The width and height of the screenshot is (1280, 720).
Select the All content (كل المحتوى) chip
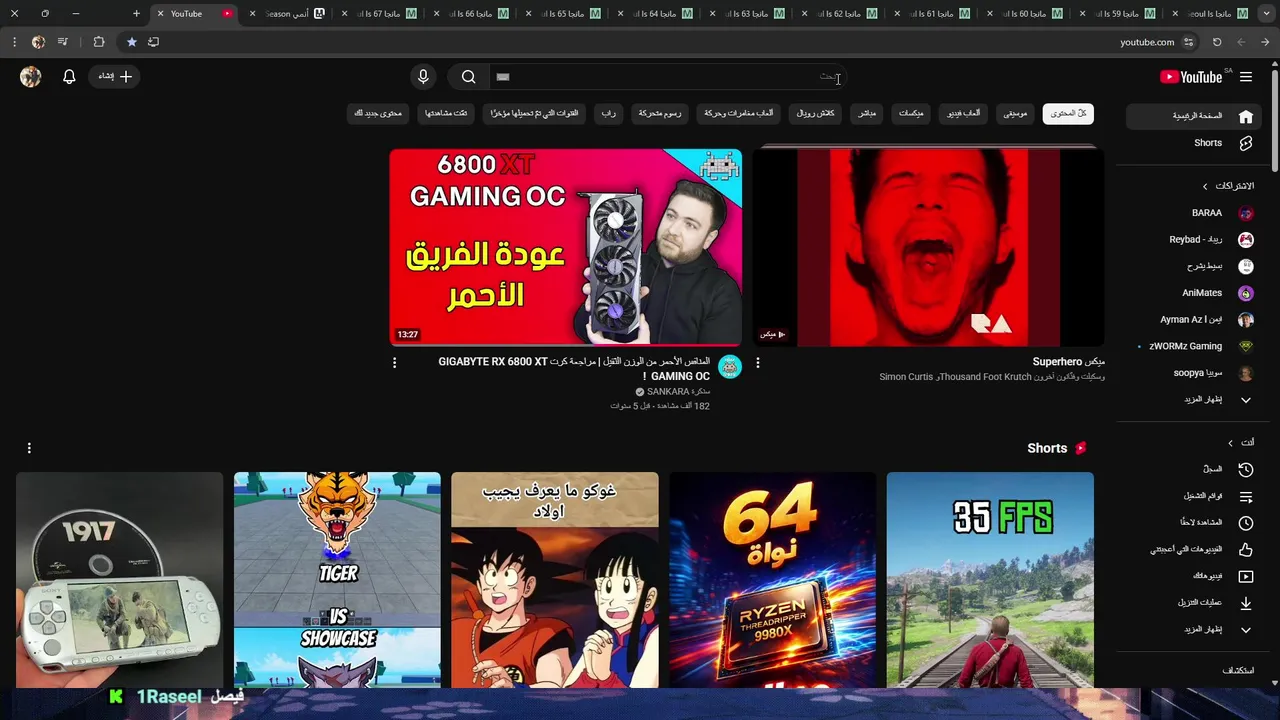click(x=1068, y=114)
